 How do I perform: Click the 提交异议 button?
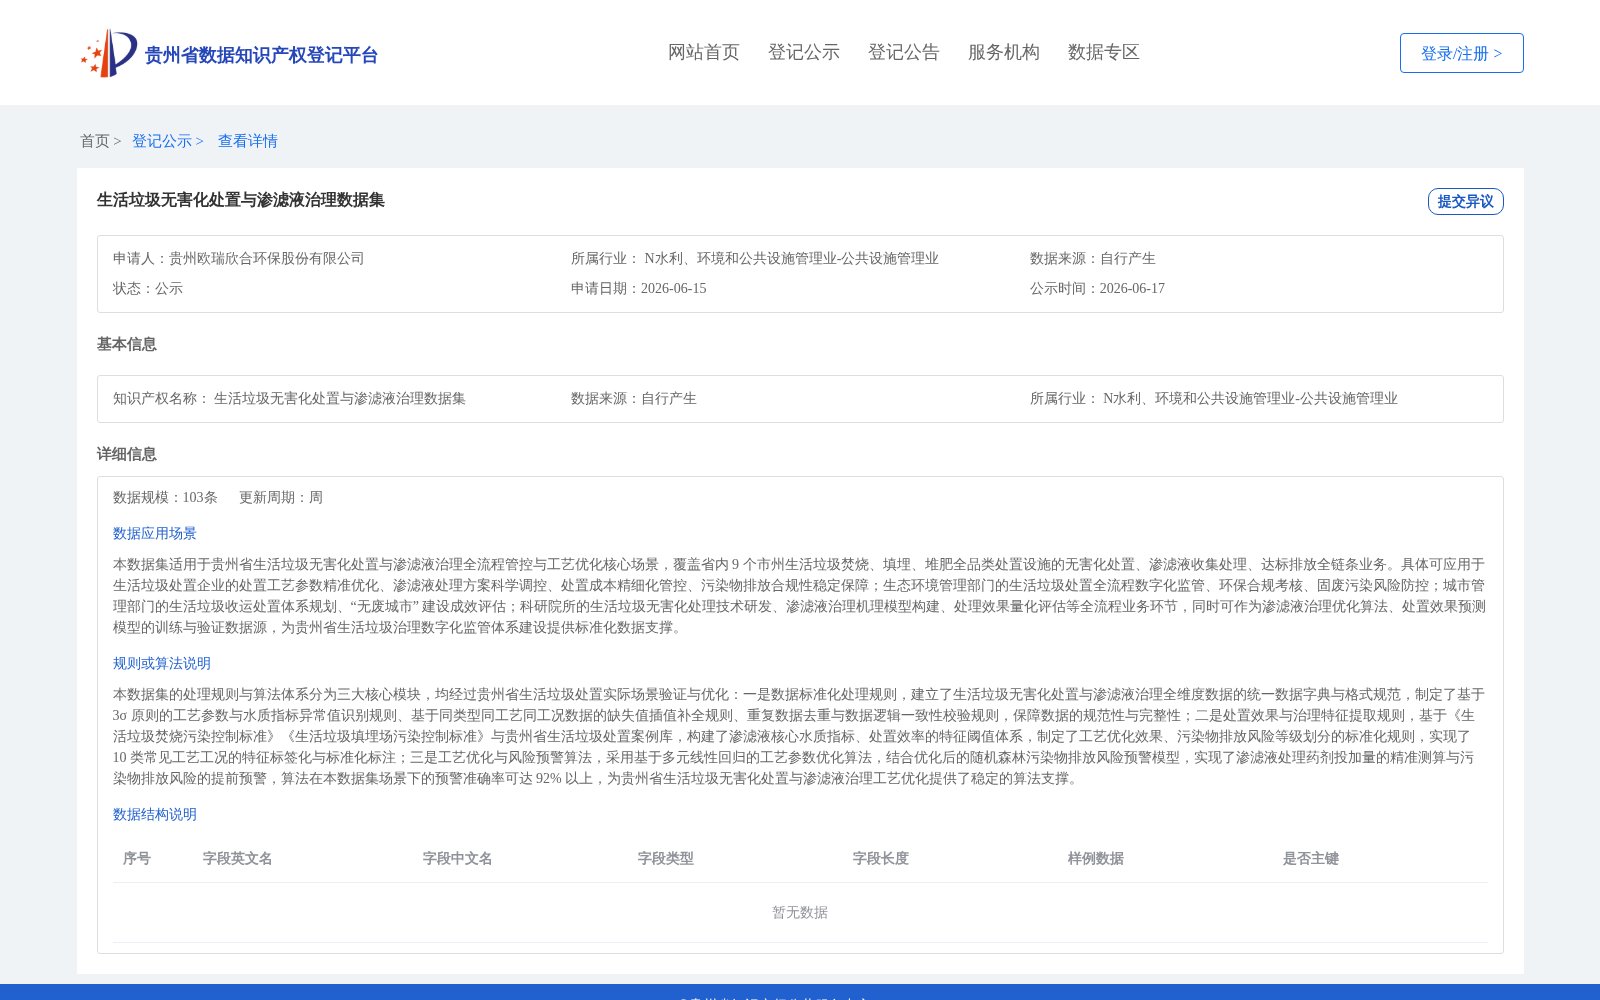[x=1465, y=201]
